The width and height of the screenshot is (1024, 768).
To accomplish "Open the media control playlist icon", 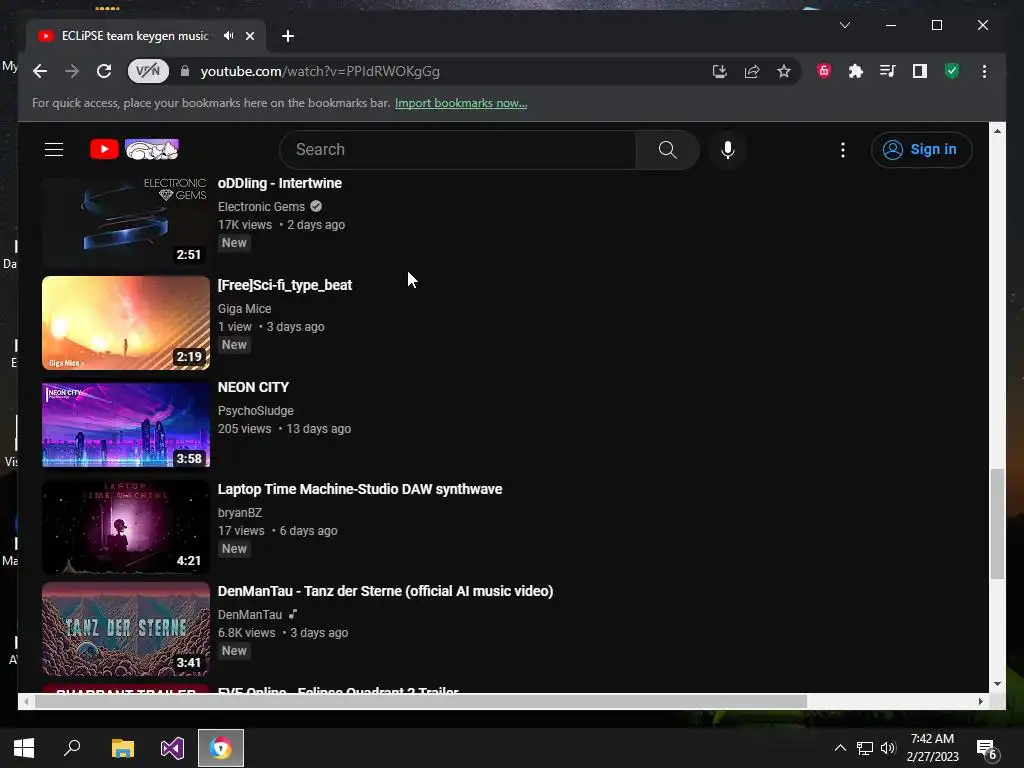I will [x=888, y=71].
